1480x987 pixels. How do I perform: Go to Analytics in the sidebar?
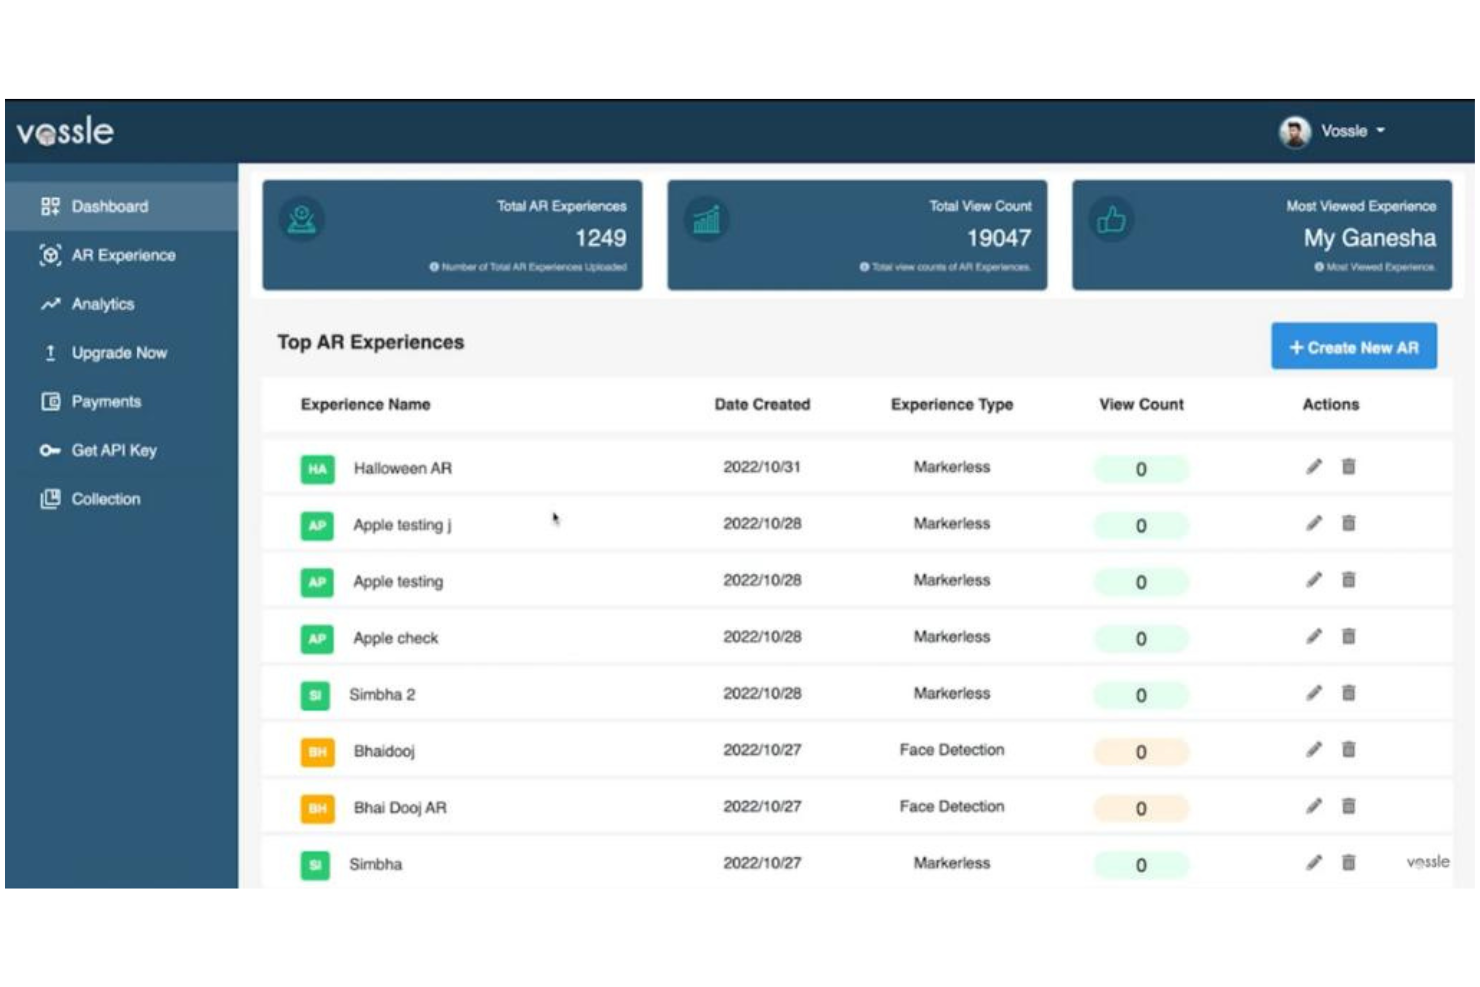102,304
